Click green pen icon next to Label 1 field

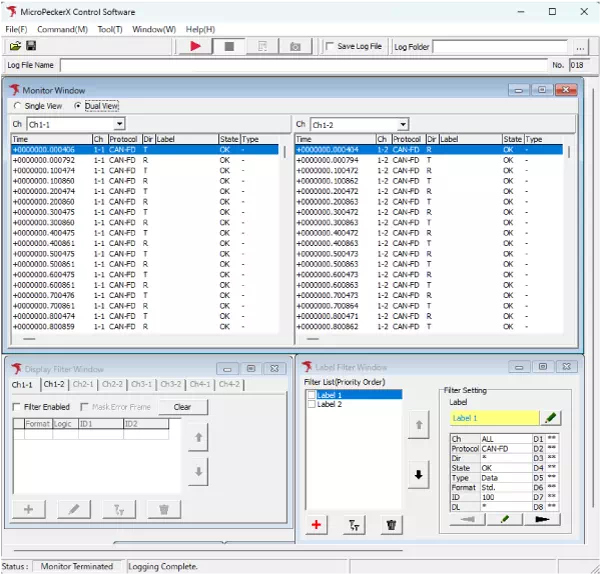coord(552,418)
